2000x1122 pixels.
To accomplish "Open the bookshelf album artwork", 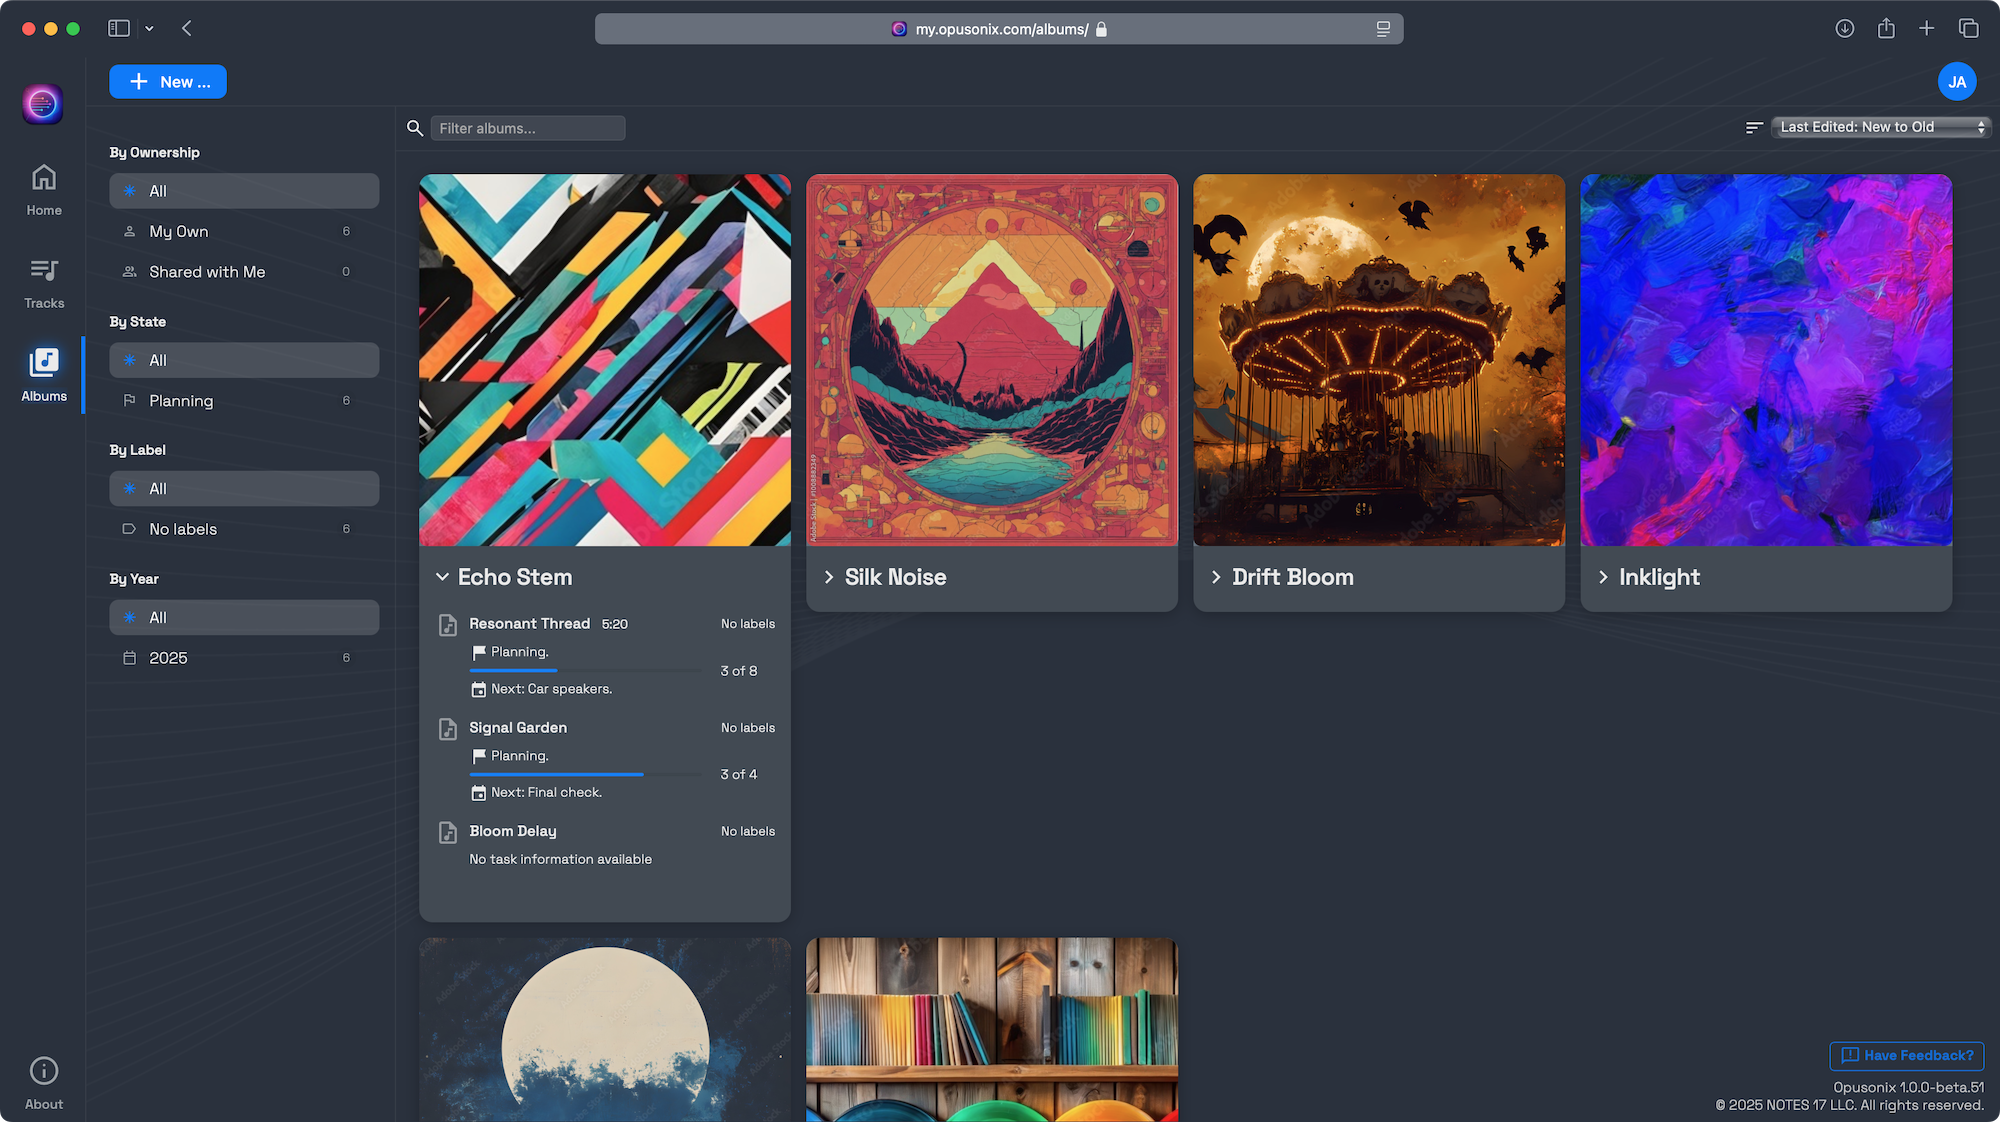I will (x=992, y=1030).
